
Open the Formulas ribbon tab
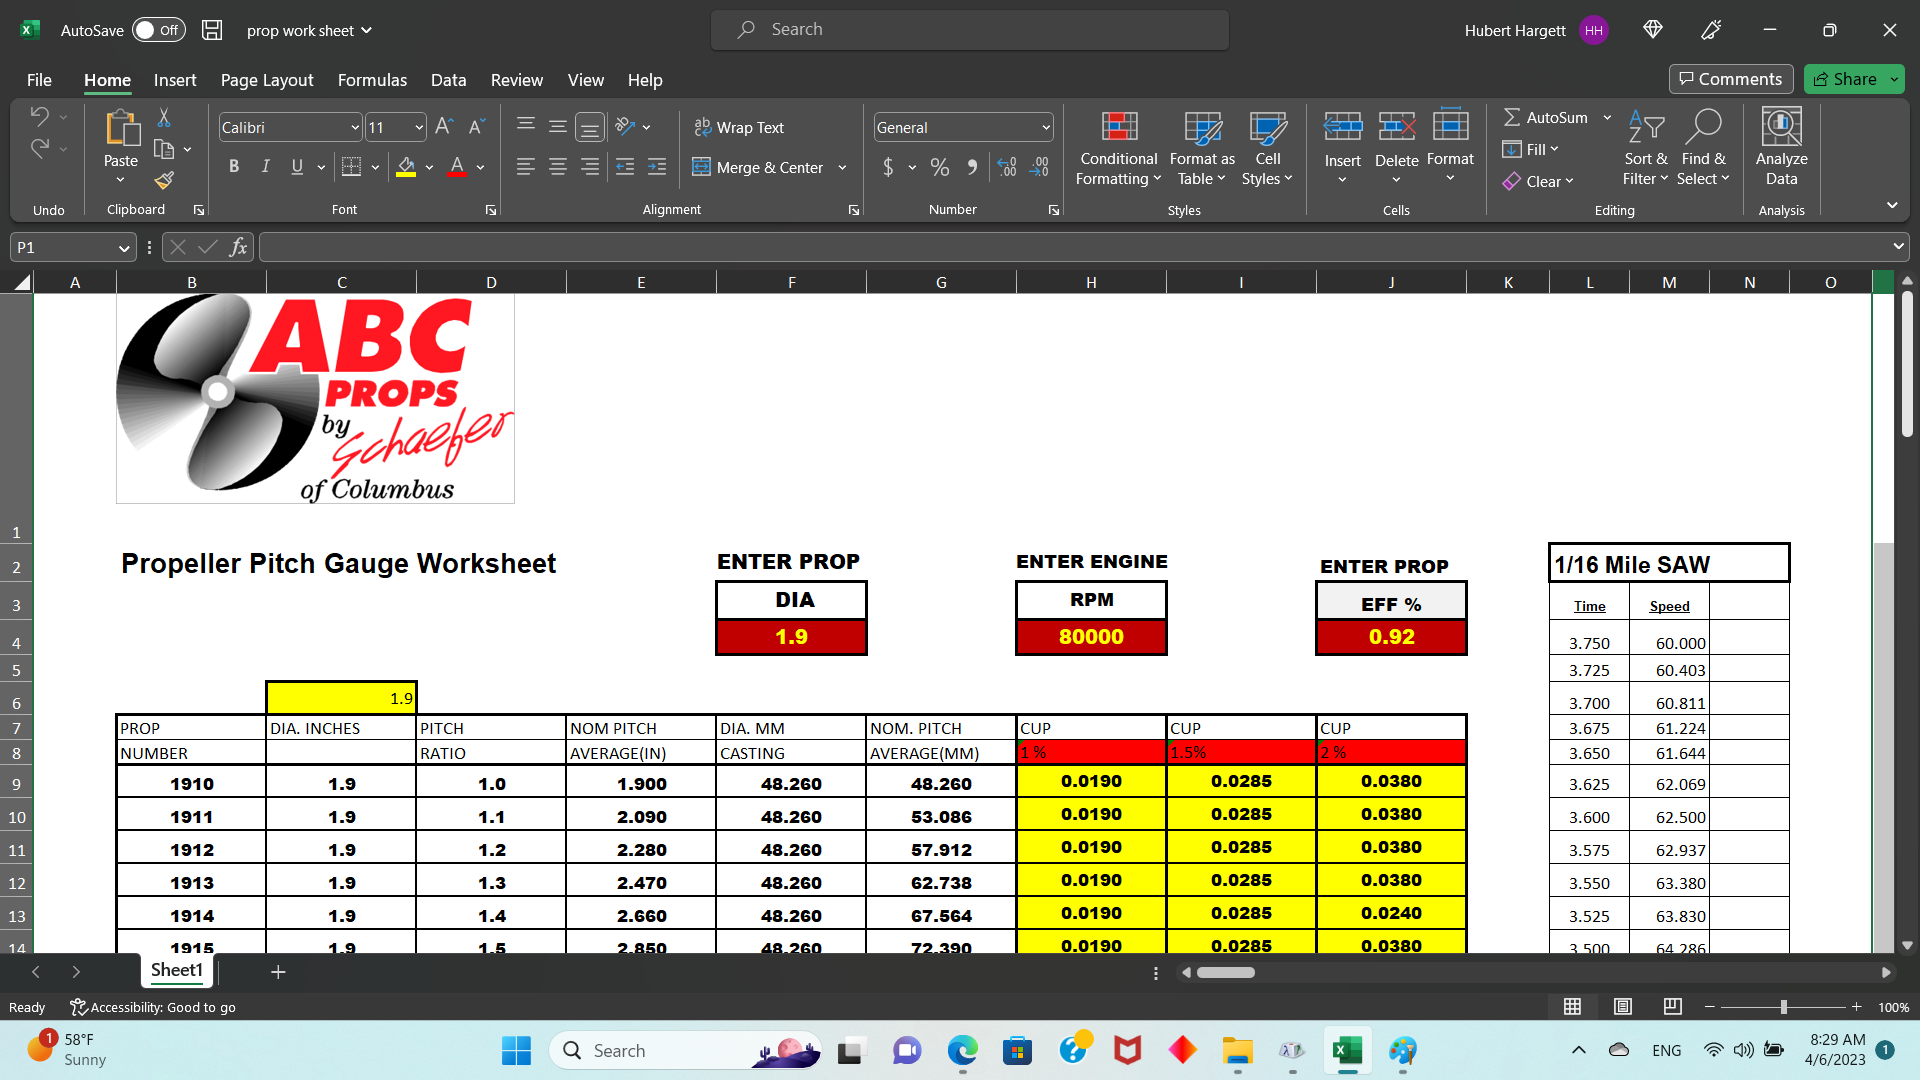(372, 80)
